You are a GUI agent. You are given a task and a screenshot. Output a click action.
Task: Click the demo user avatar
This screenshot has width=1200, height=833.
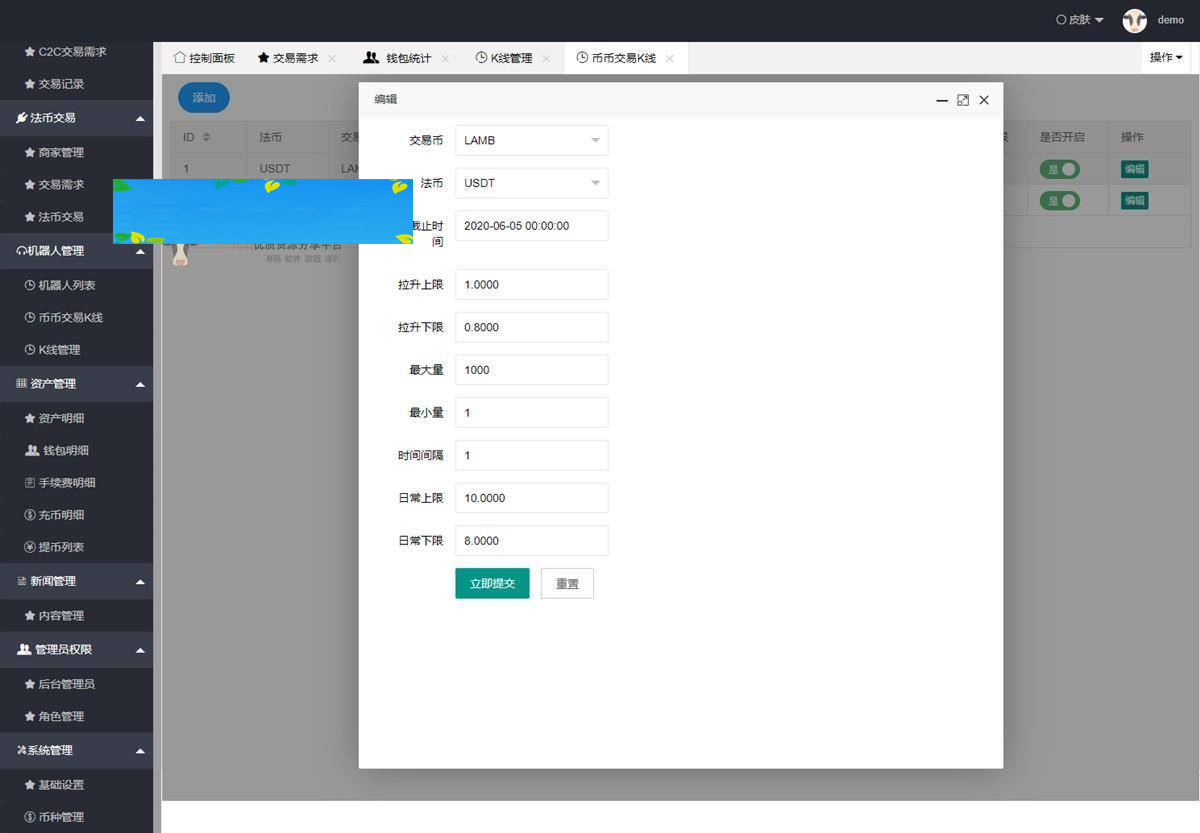pos(1134,20)
